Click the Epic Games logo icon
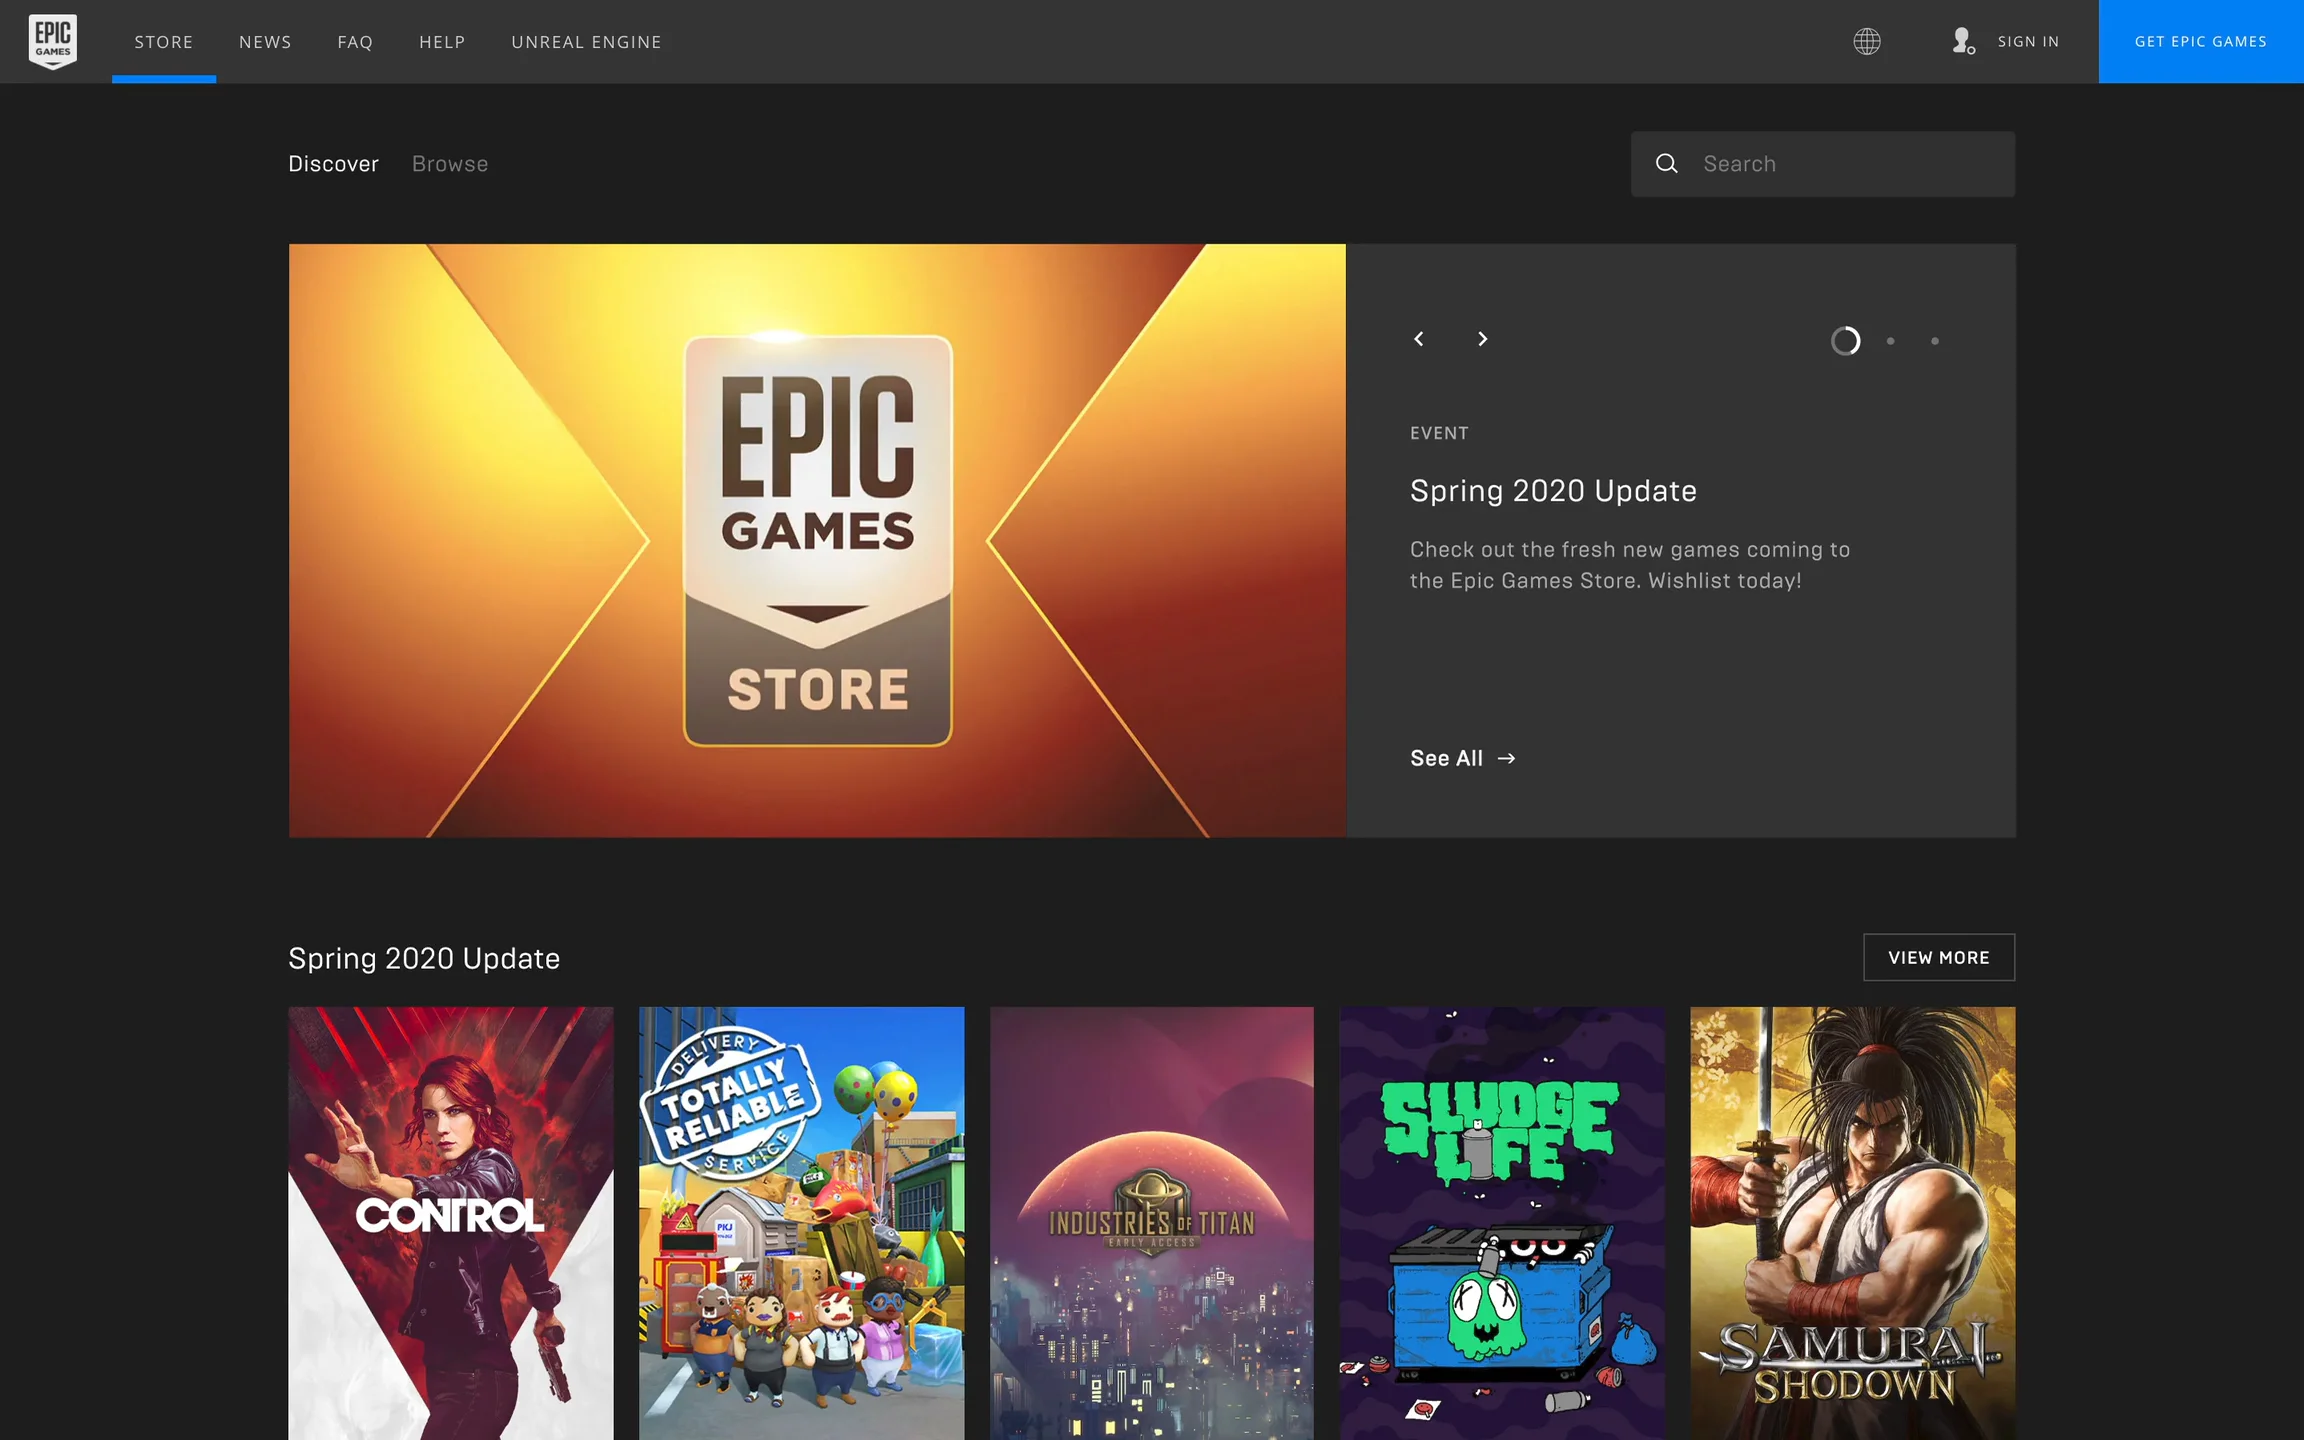This screenshot has width=2304, height=1440. click(x=52, y=41)
